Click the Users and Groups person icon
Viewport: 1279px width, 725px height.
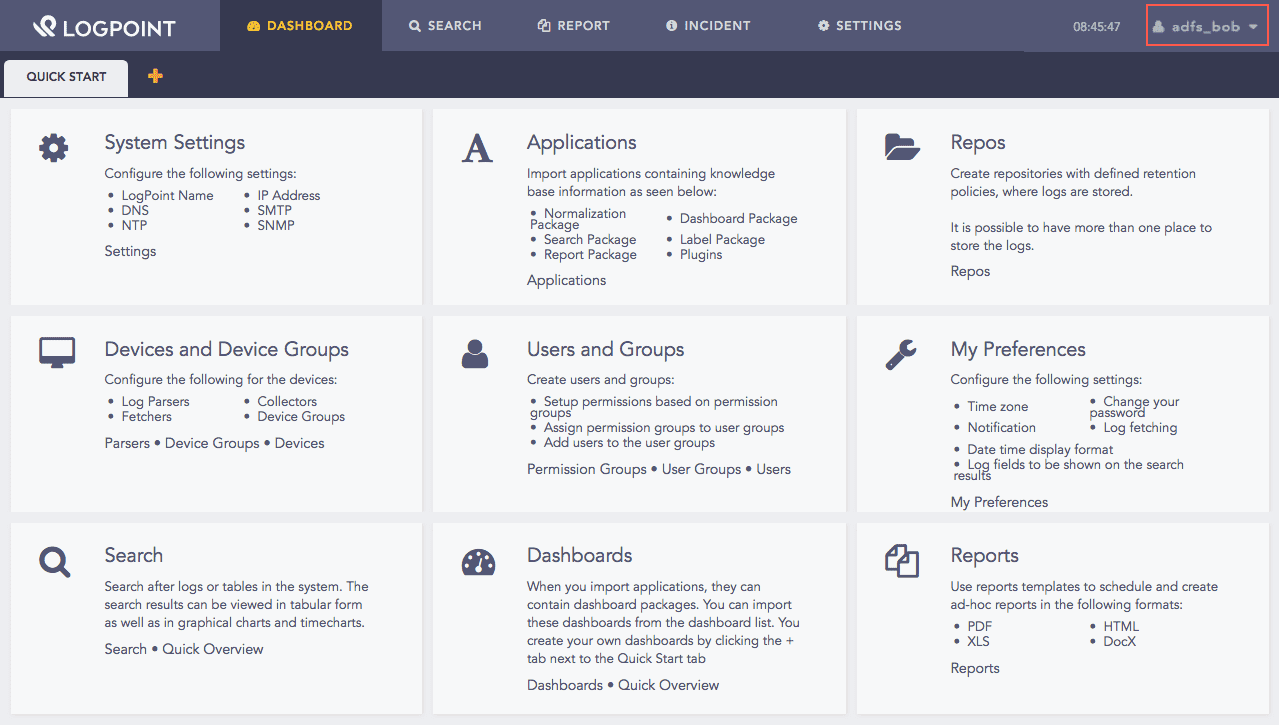point(475,353)
